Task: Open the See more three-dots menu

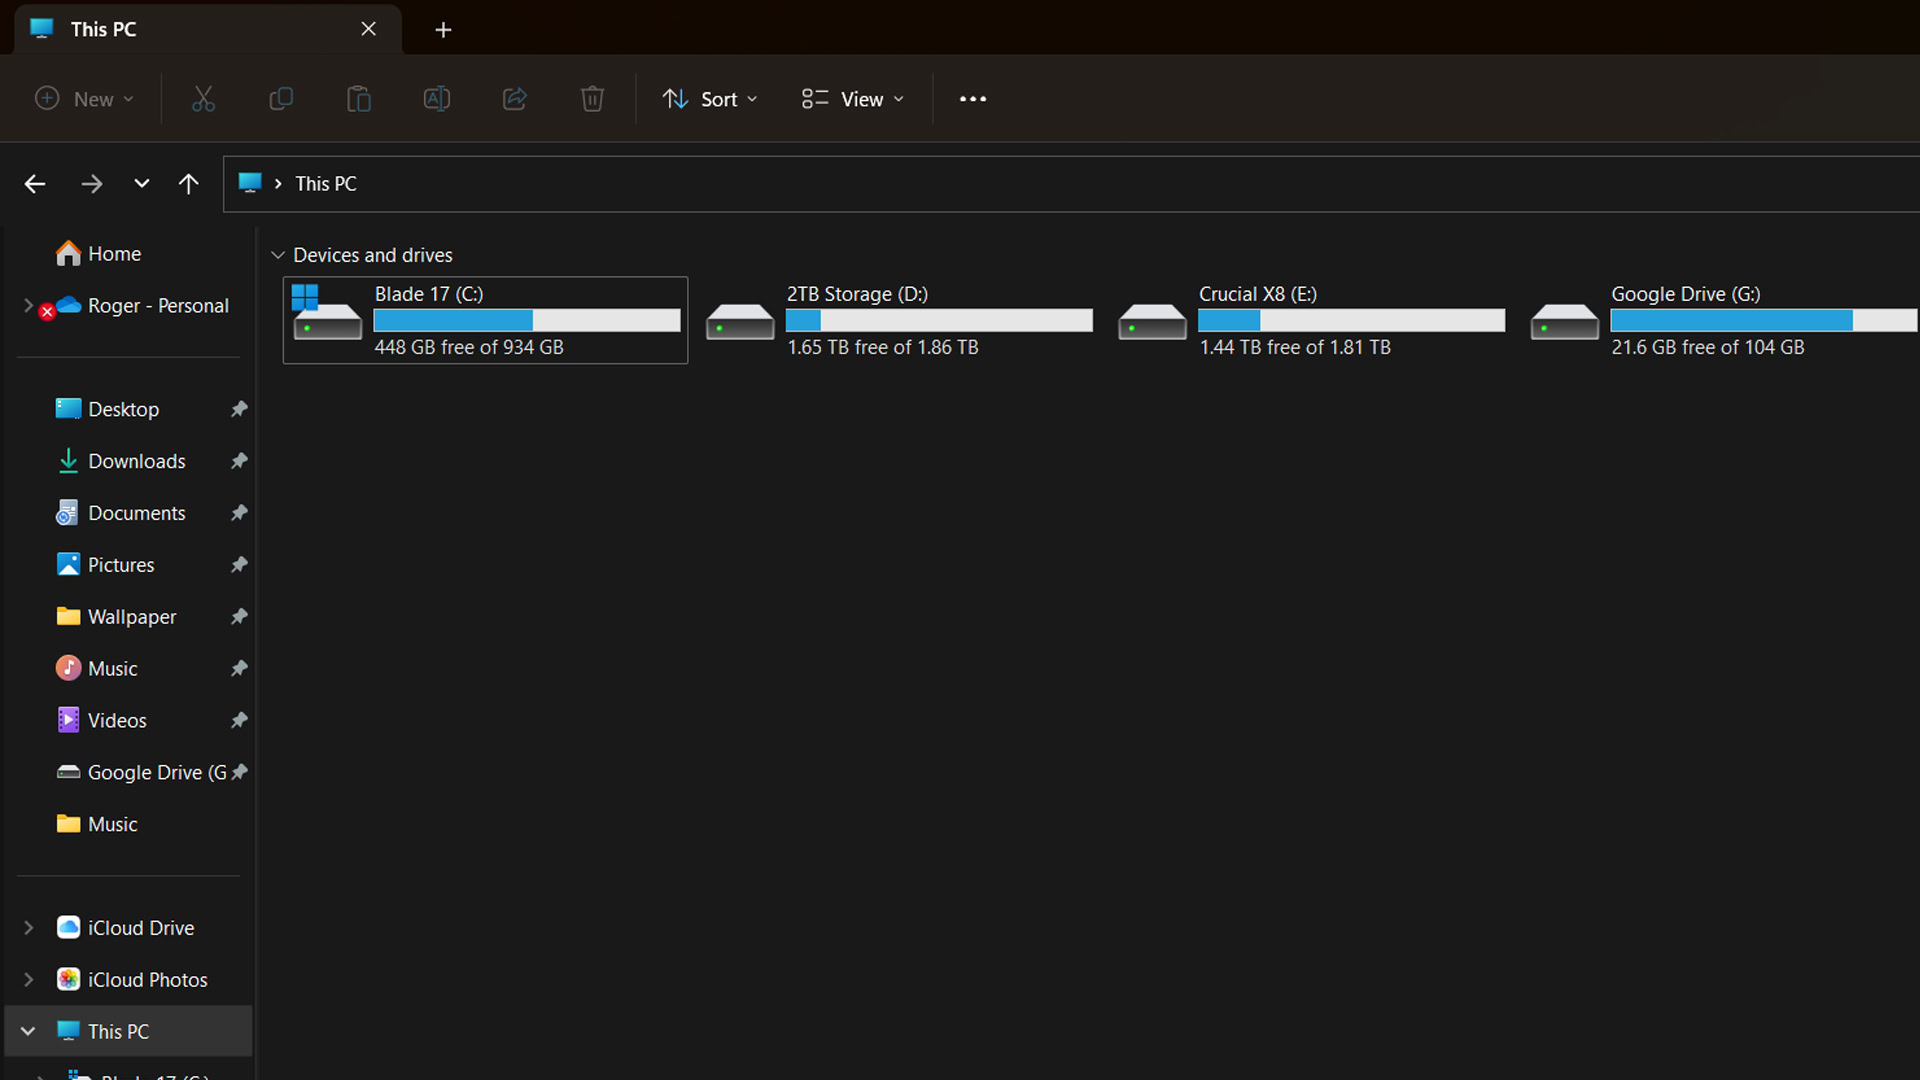Action: [973, 99]
